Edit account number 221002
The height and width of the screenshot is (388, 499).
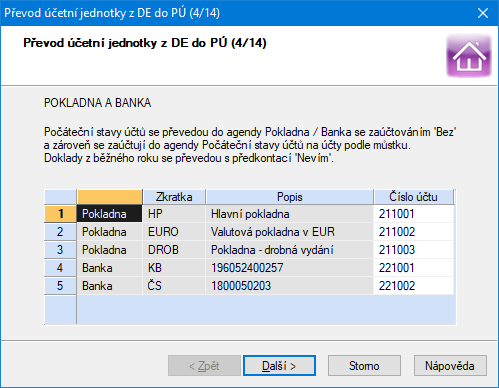(x=414, y=286)
